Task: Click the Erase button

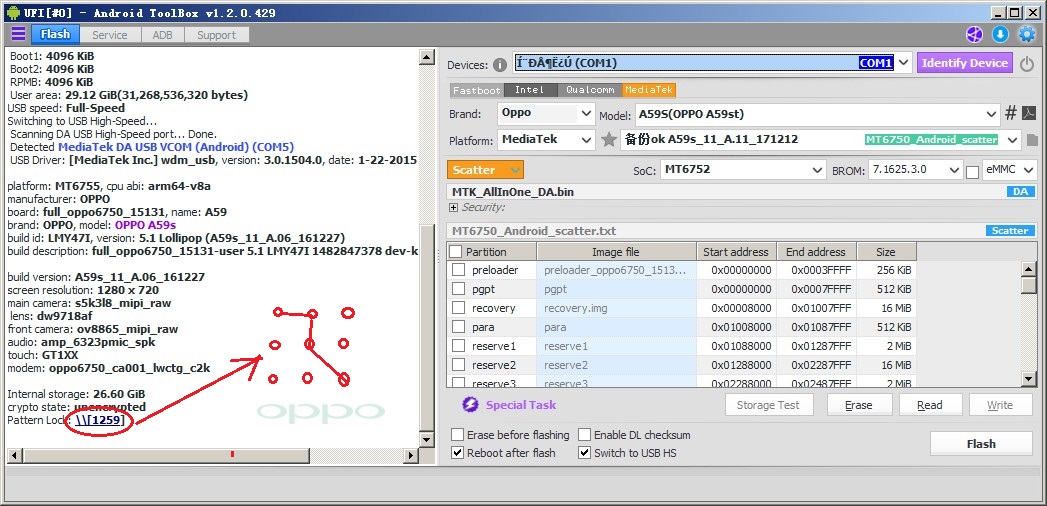Action: (858, 405)
